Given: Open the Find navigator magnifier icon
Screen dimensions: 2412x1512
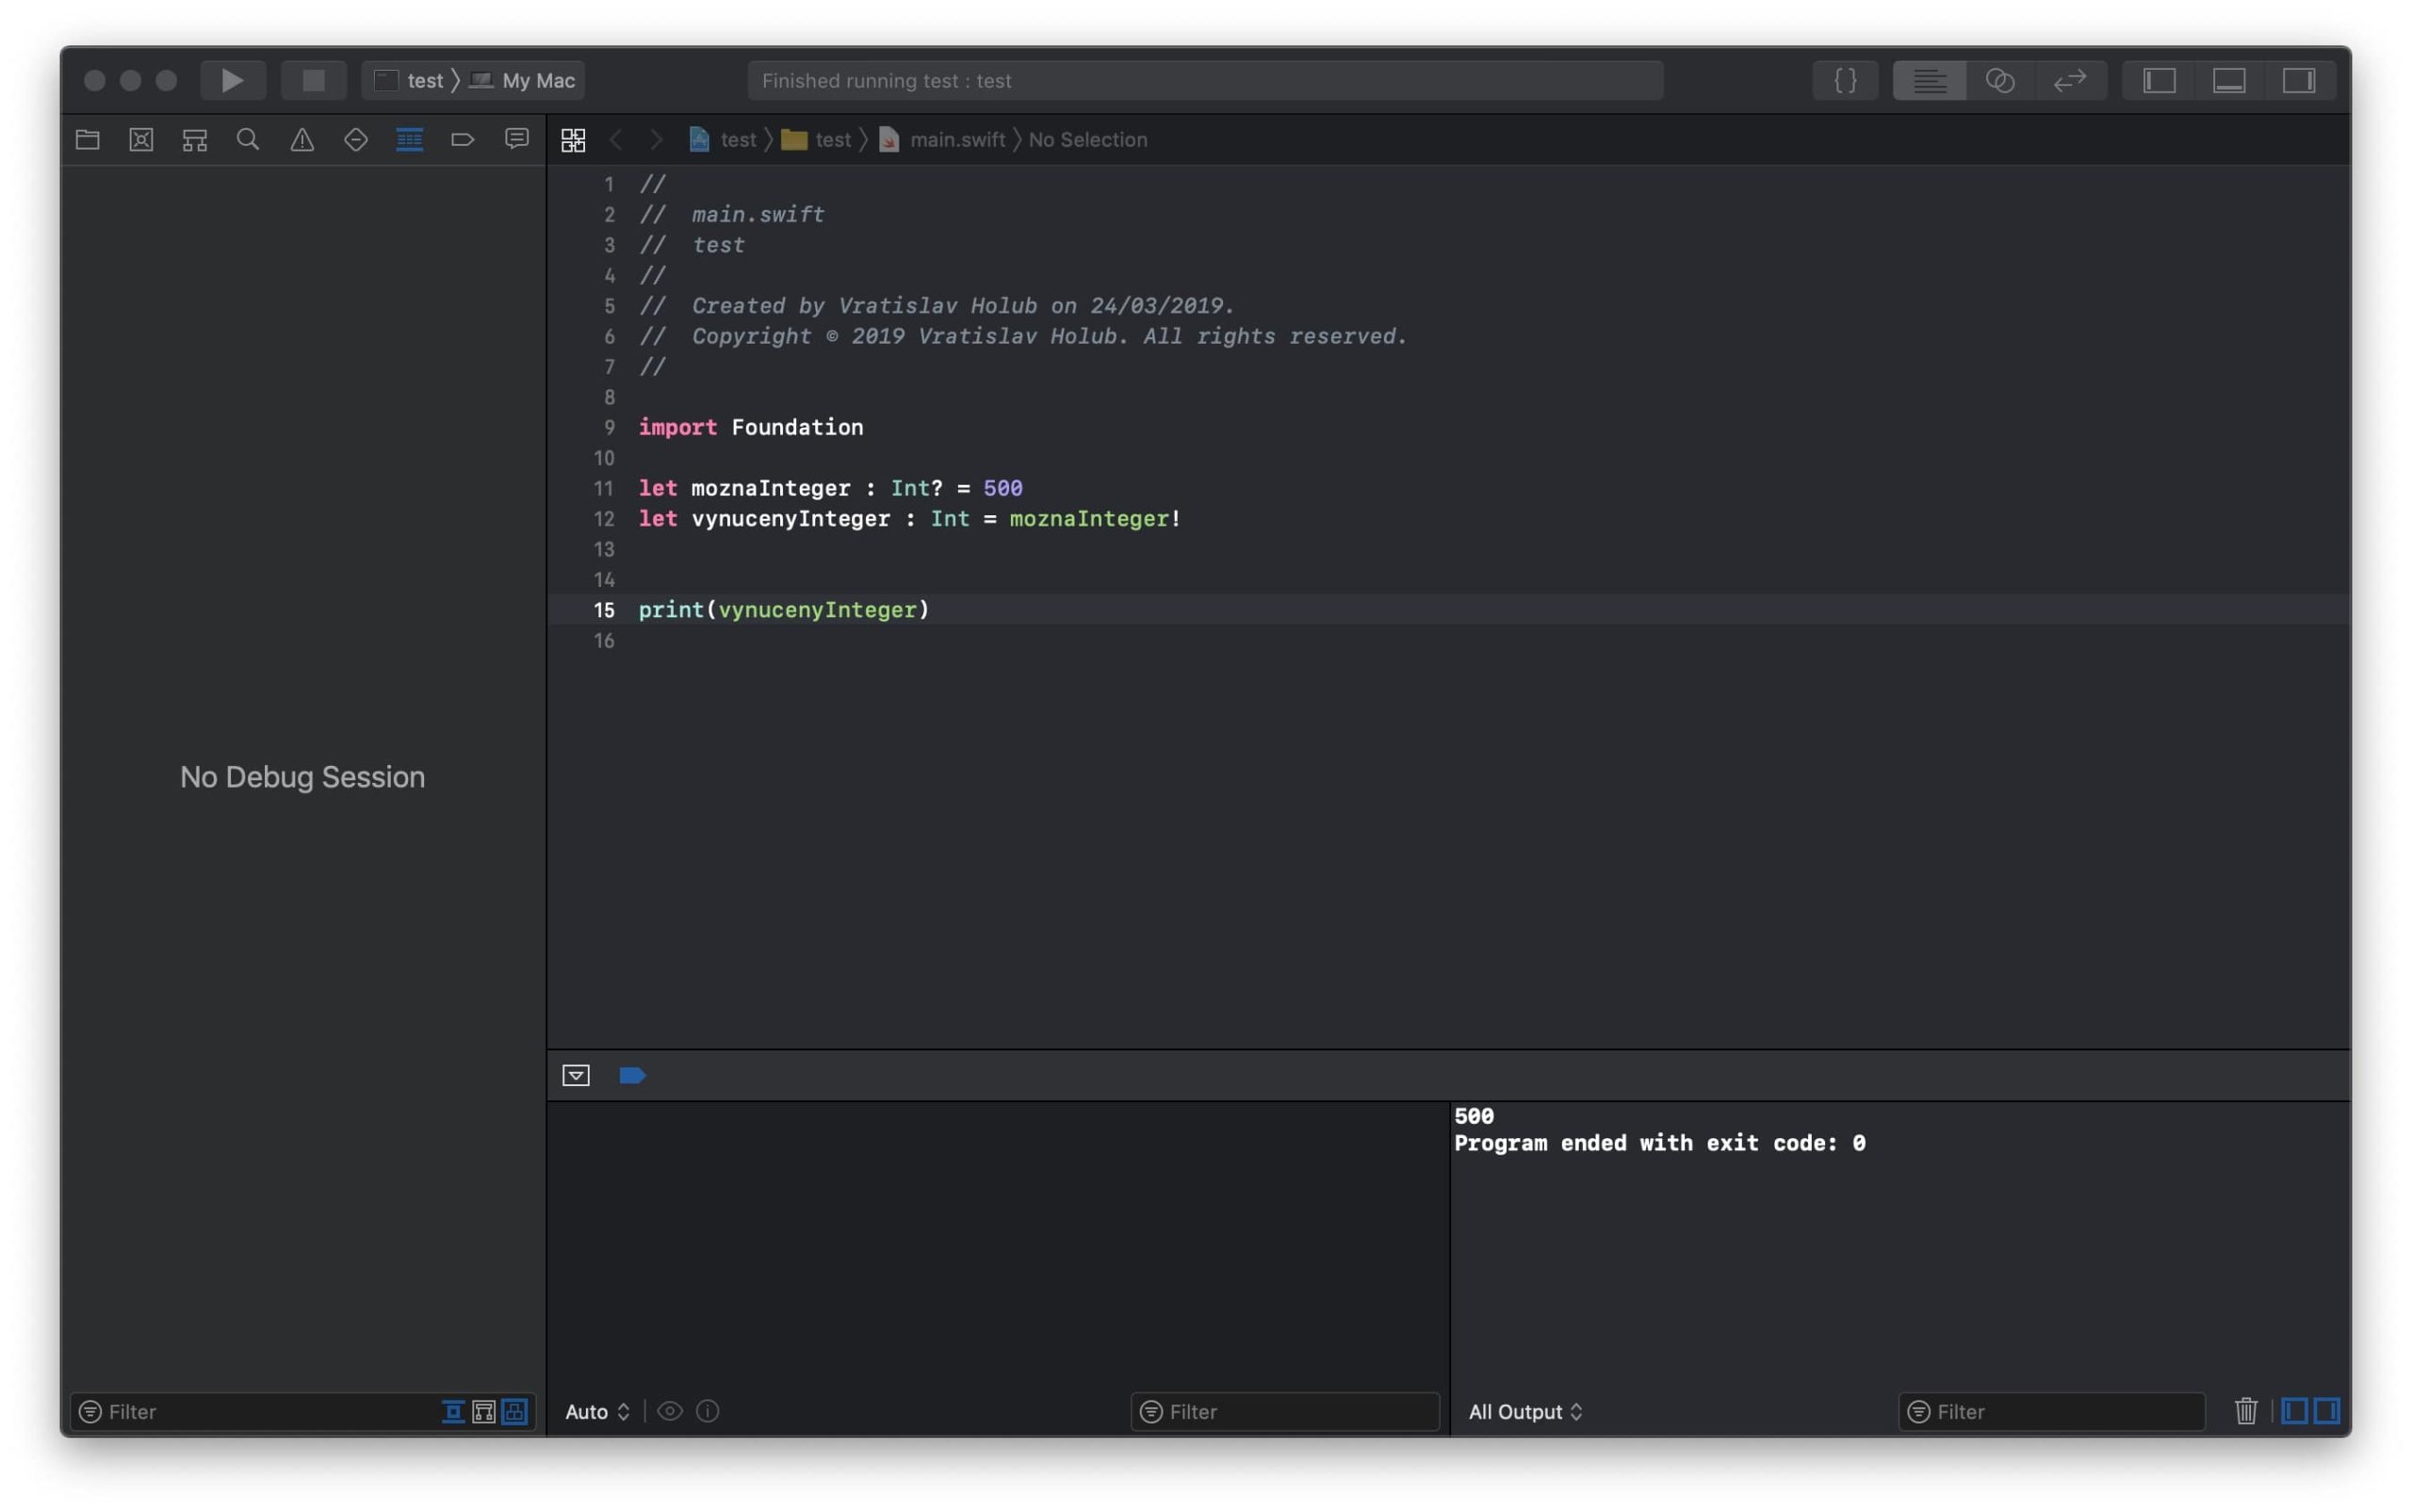Looking at the screenshot, I should point(248,140).
